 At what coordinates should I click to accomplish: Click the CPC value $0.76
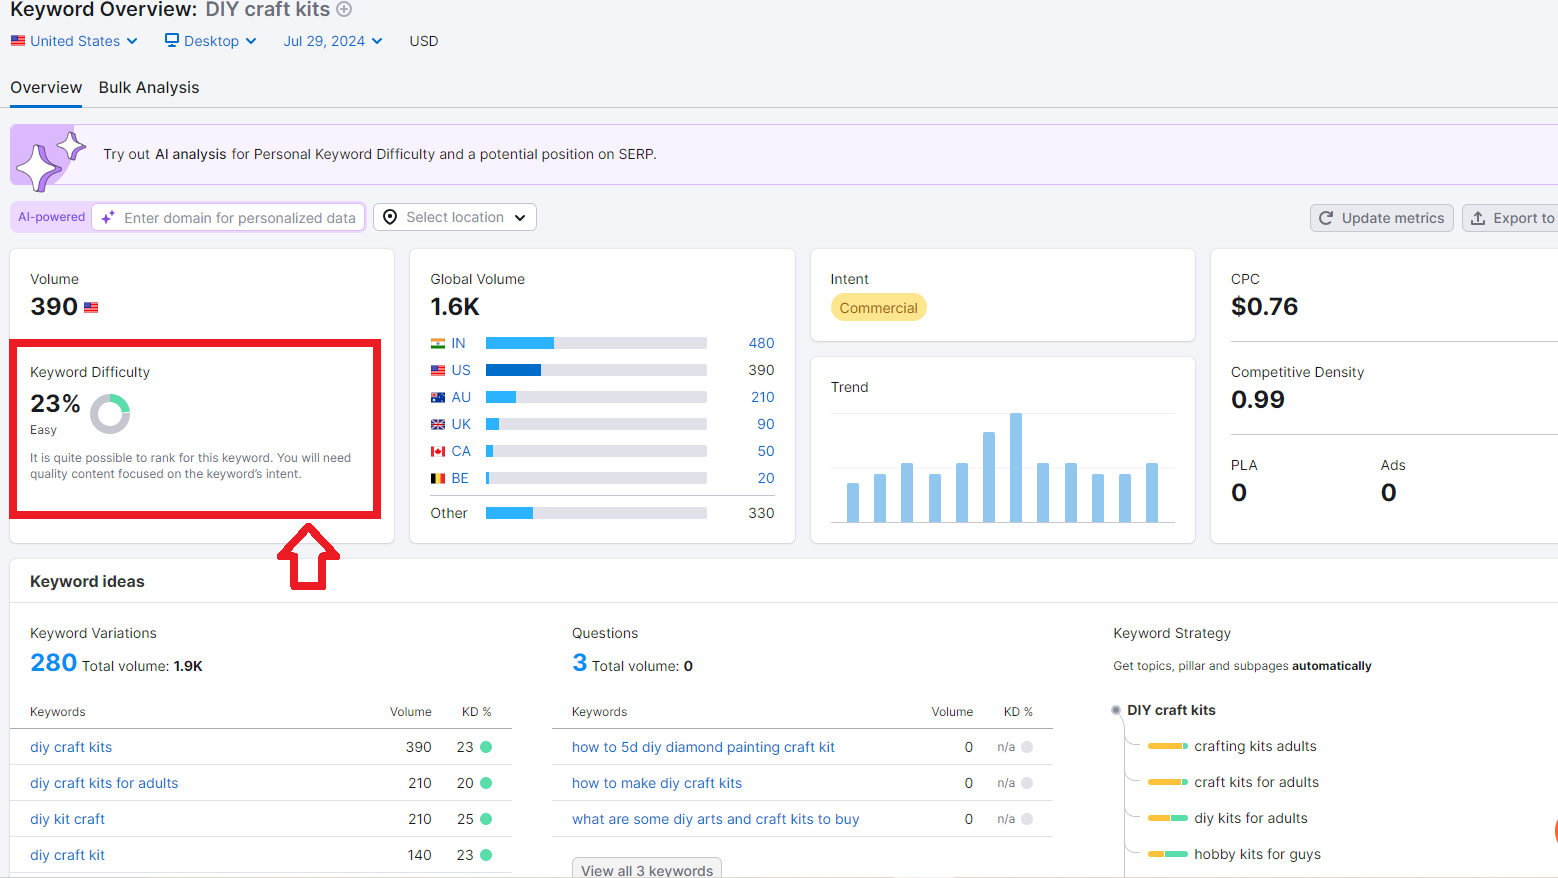[x=1264, y=307]
